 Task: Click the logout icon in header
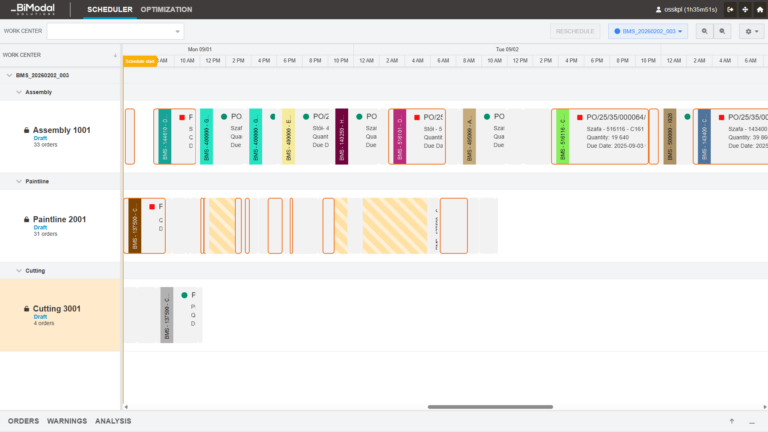(730, 9)
